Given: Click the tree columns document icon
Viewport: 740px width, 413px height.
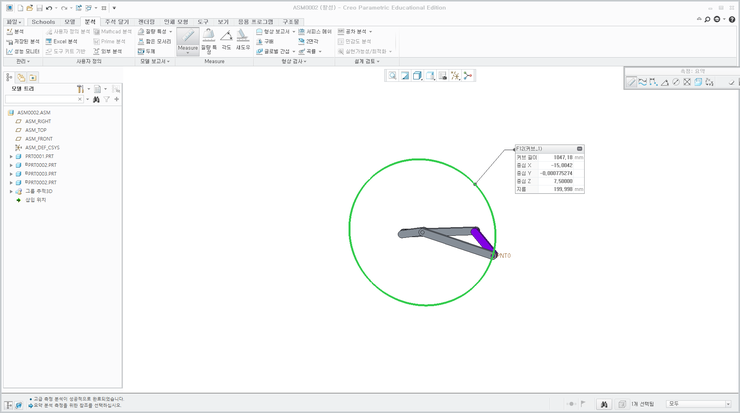Looking at the screenshot, I should (97, 89).
